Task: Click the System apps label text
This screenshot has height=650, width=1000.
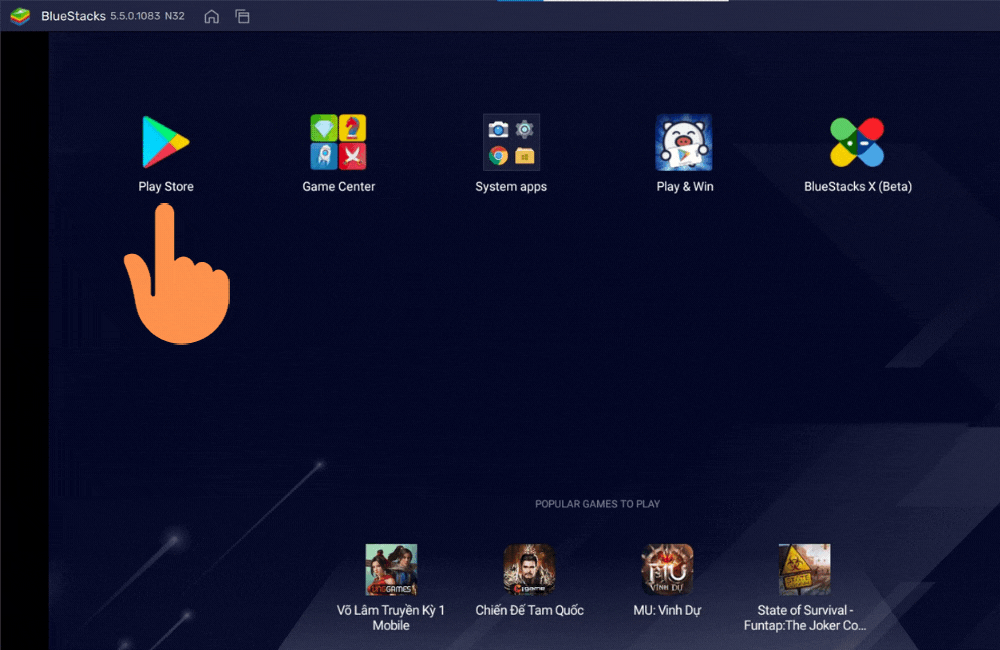Action: click(x=511, y=187)
